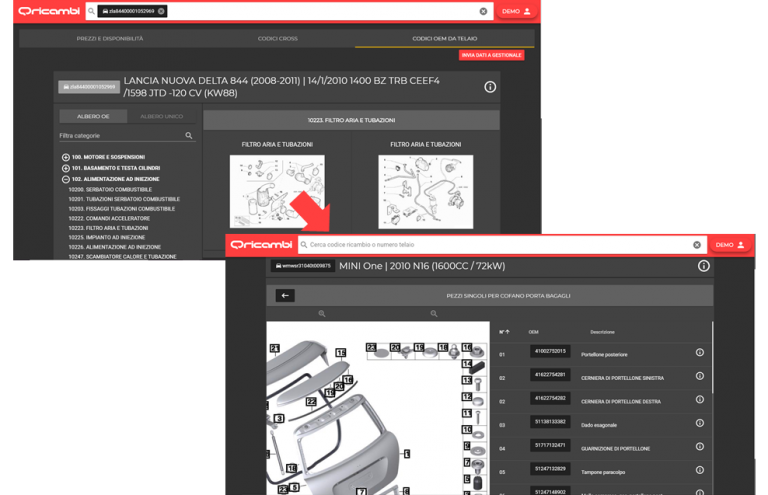
Task: Switch to Prezzi e Disponibilità tab
Action: [110, 39]
